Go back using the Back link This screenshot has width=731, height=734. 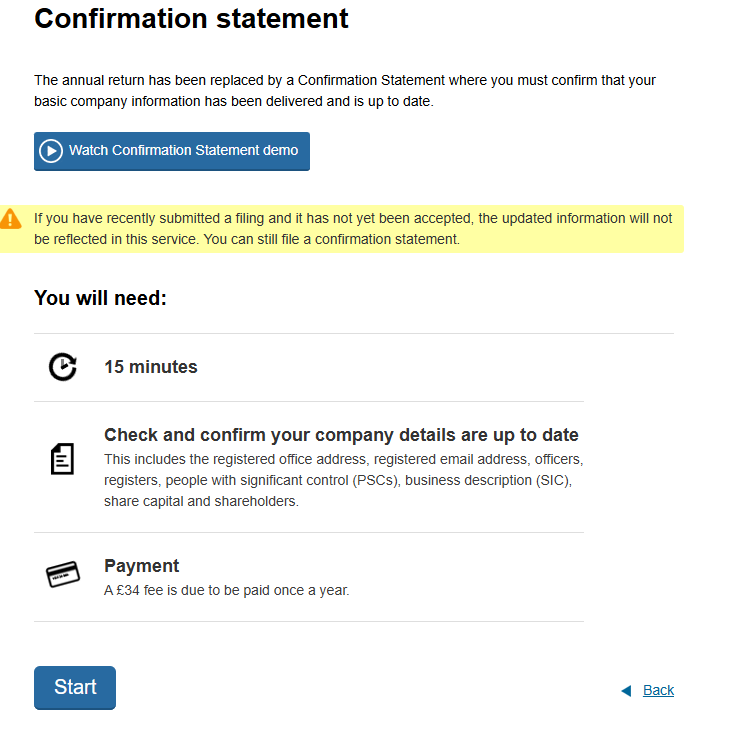pyautogui.click(x=658, y=690)
